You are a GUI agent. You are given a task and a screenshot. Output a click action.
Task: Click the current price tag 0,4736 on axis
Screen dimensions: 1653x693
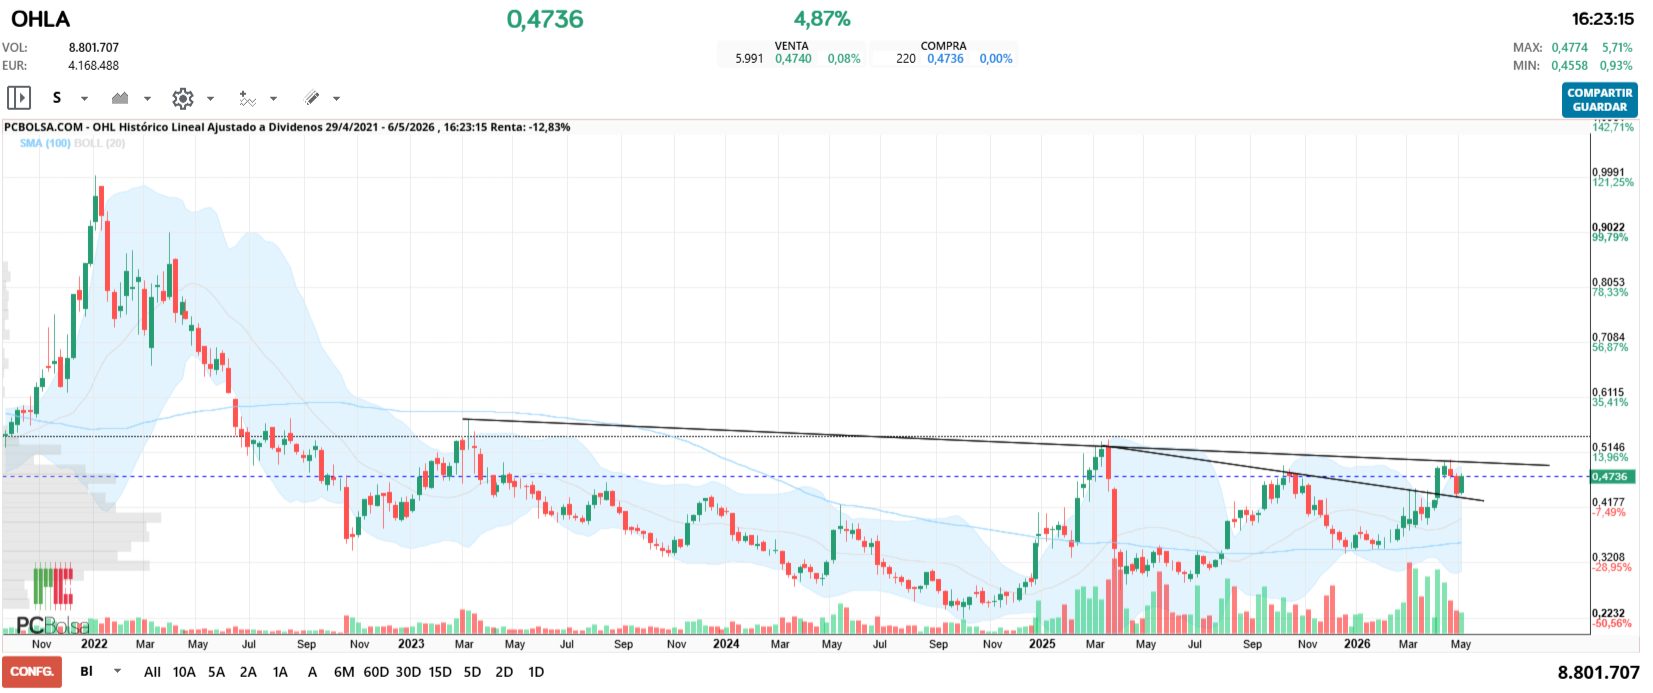1610,477
